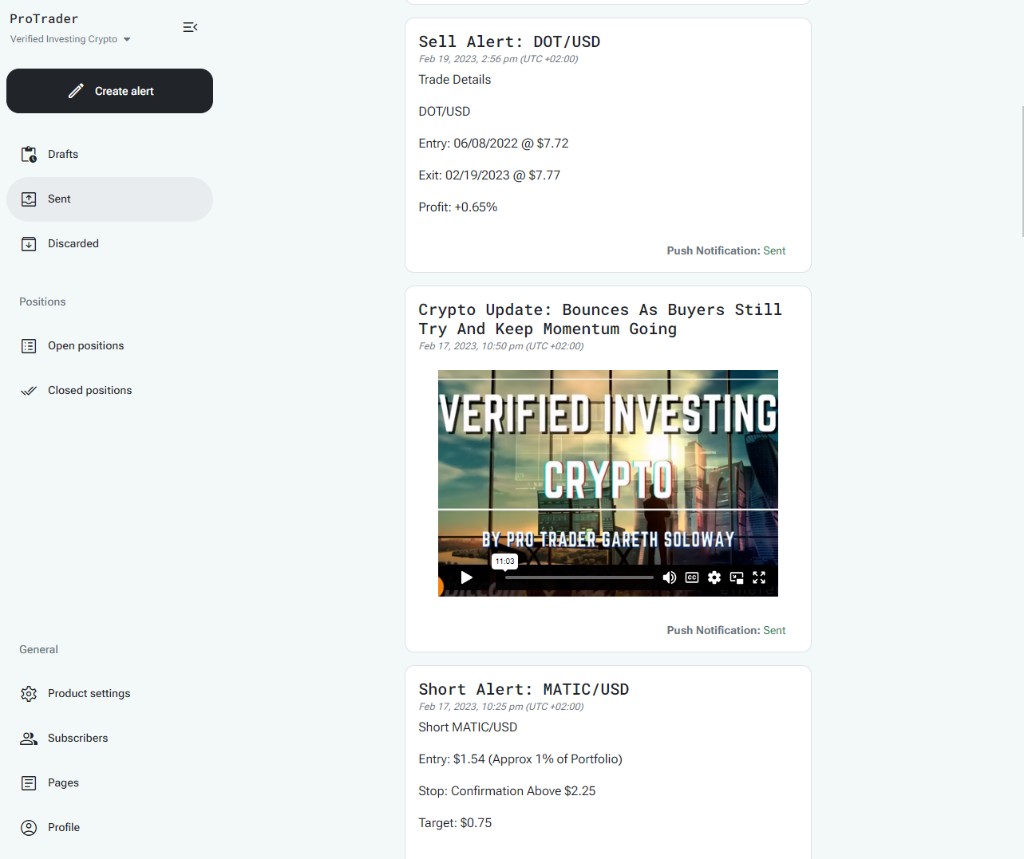
Task: Open the Open positions page
Action: point(110,346)
